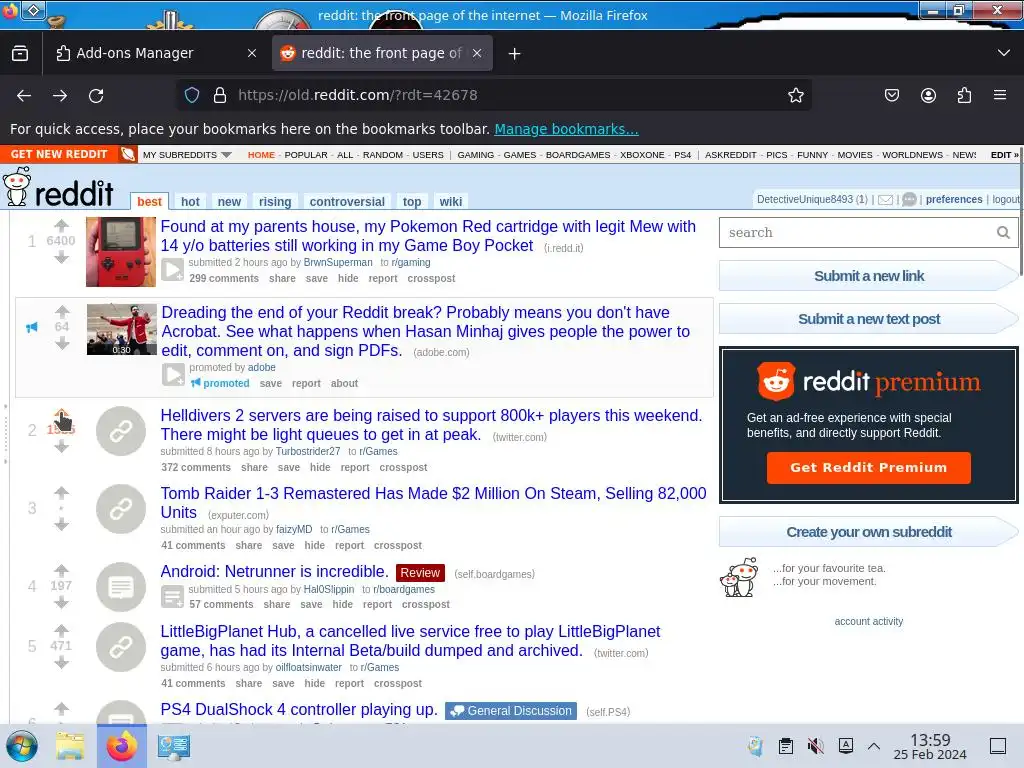Open the Firefox extensions panel
Viewport: 1024px width, 768px height.
coord(964,95)
